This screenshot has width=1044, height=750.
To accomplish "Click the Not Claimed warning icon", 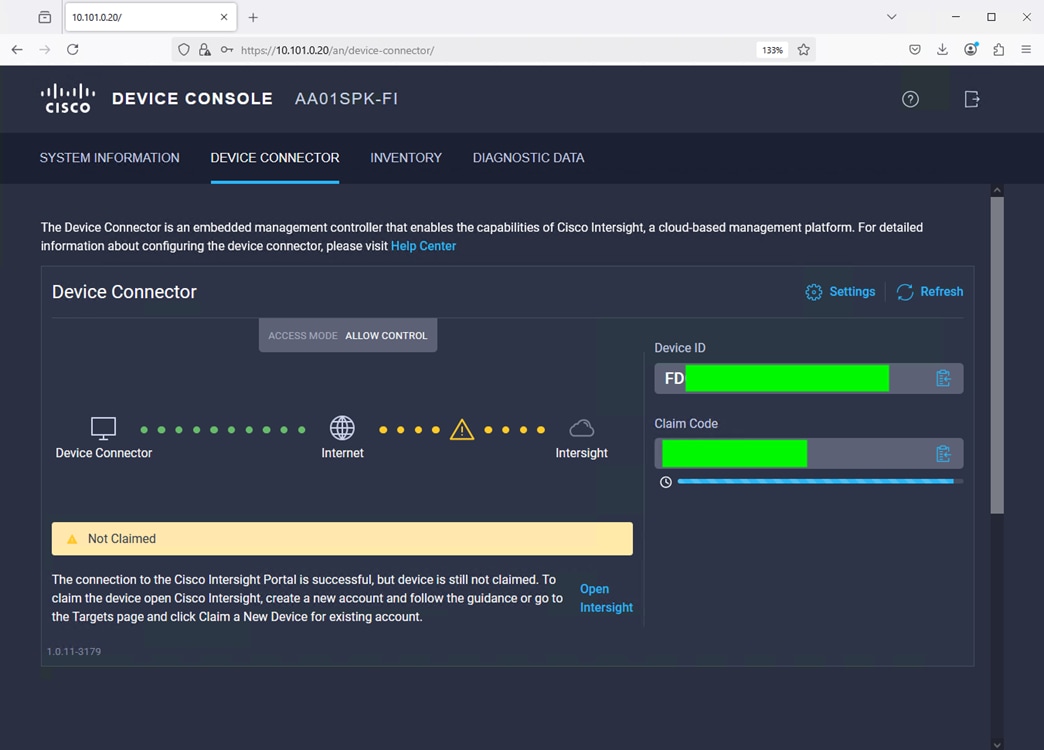I will 72,539.
